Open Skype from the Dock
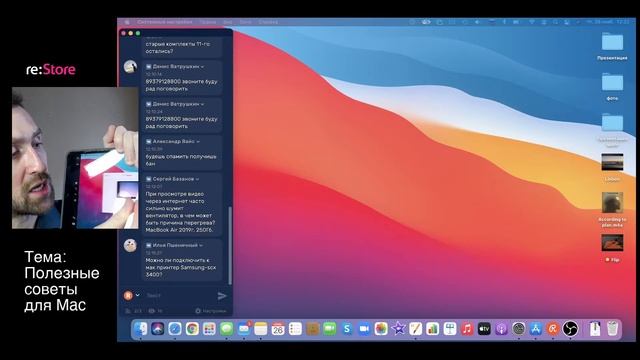The width and height of the screenshot is (640, 360). pos(347,329)
